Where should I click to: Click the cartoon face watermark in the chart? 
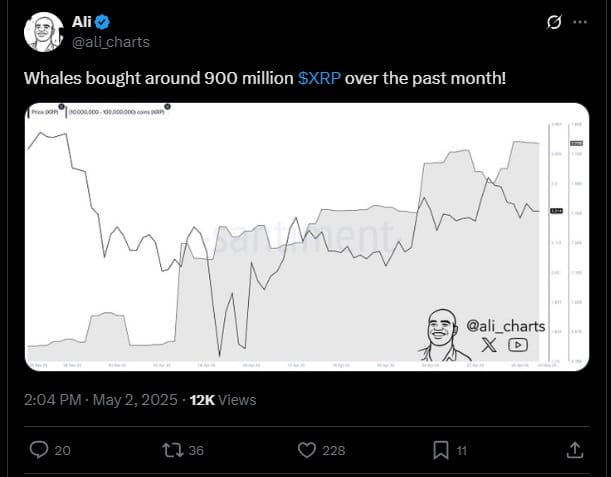[x=440, y=333]
